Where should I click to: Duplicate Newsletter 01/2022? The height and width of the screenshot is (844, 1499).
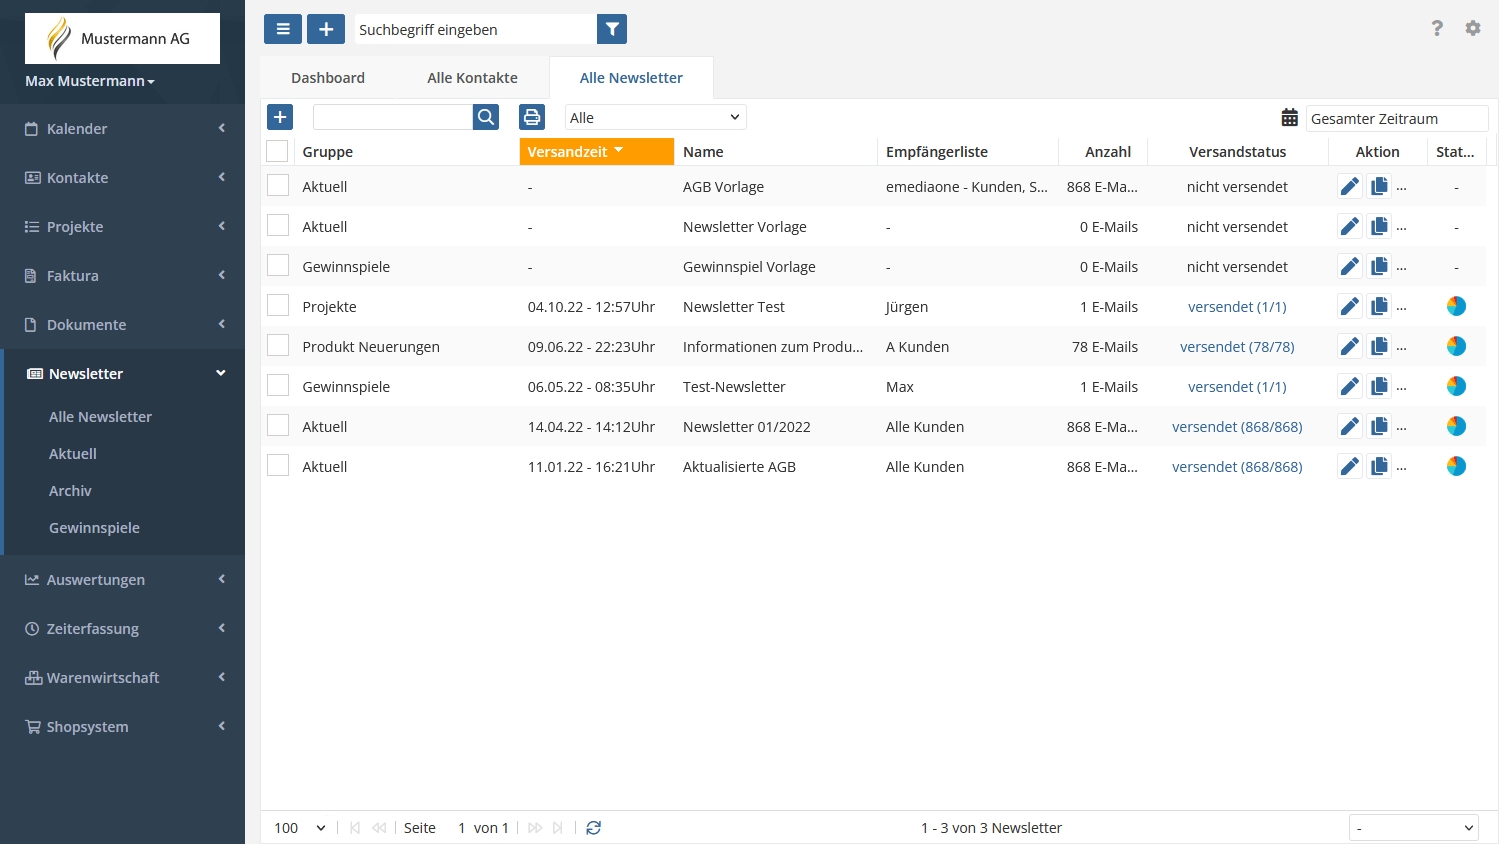coord(1379,426)
